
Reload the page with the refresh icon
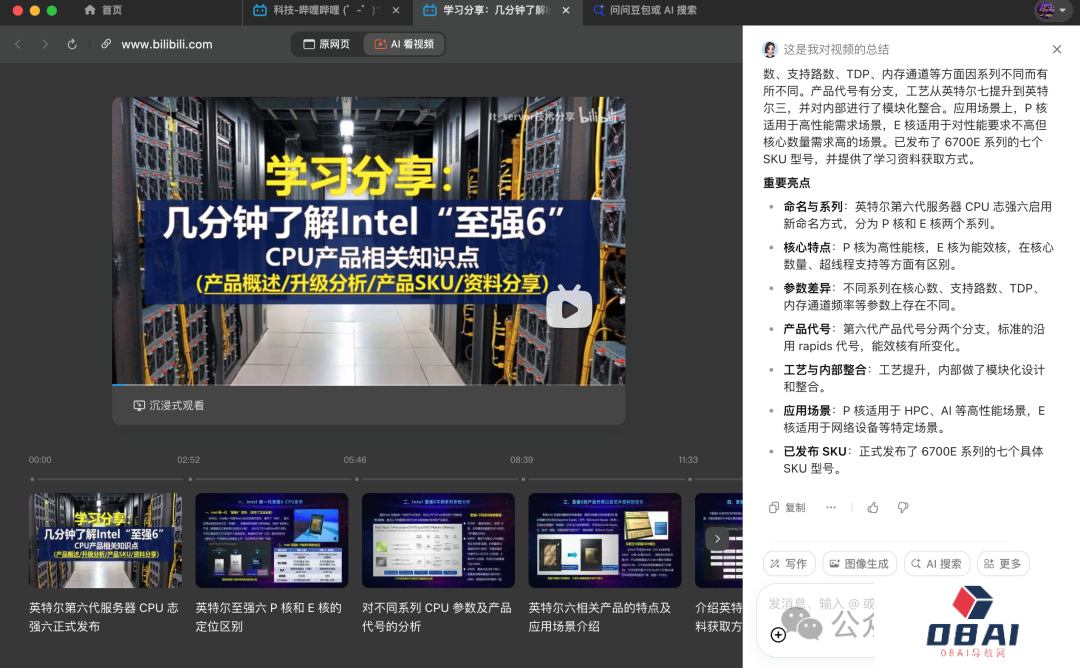(x=72, y=44)
